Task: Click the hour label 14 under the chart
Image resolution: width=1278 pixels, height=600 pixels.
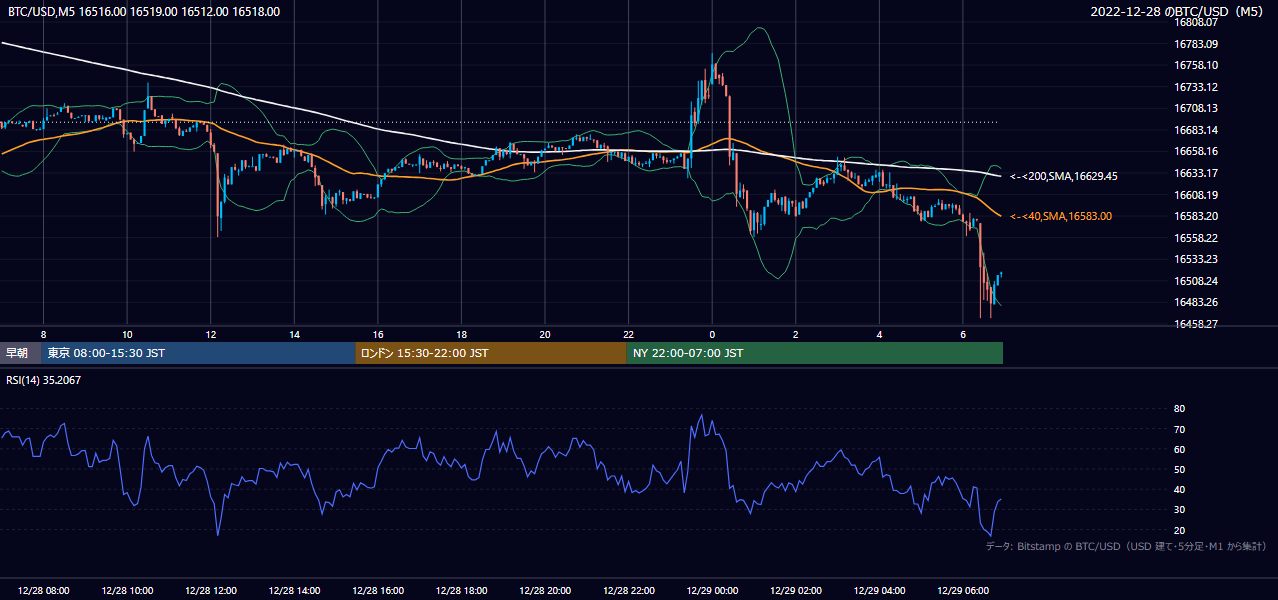Action: (294, 334)
